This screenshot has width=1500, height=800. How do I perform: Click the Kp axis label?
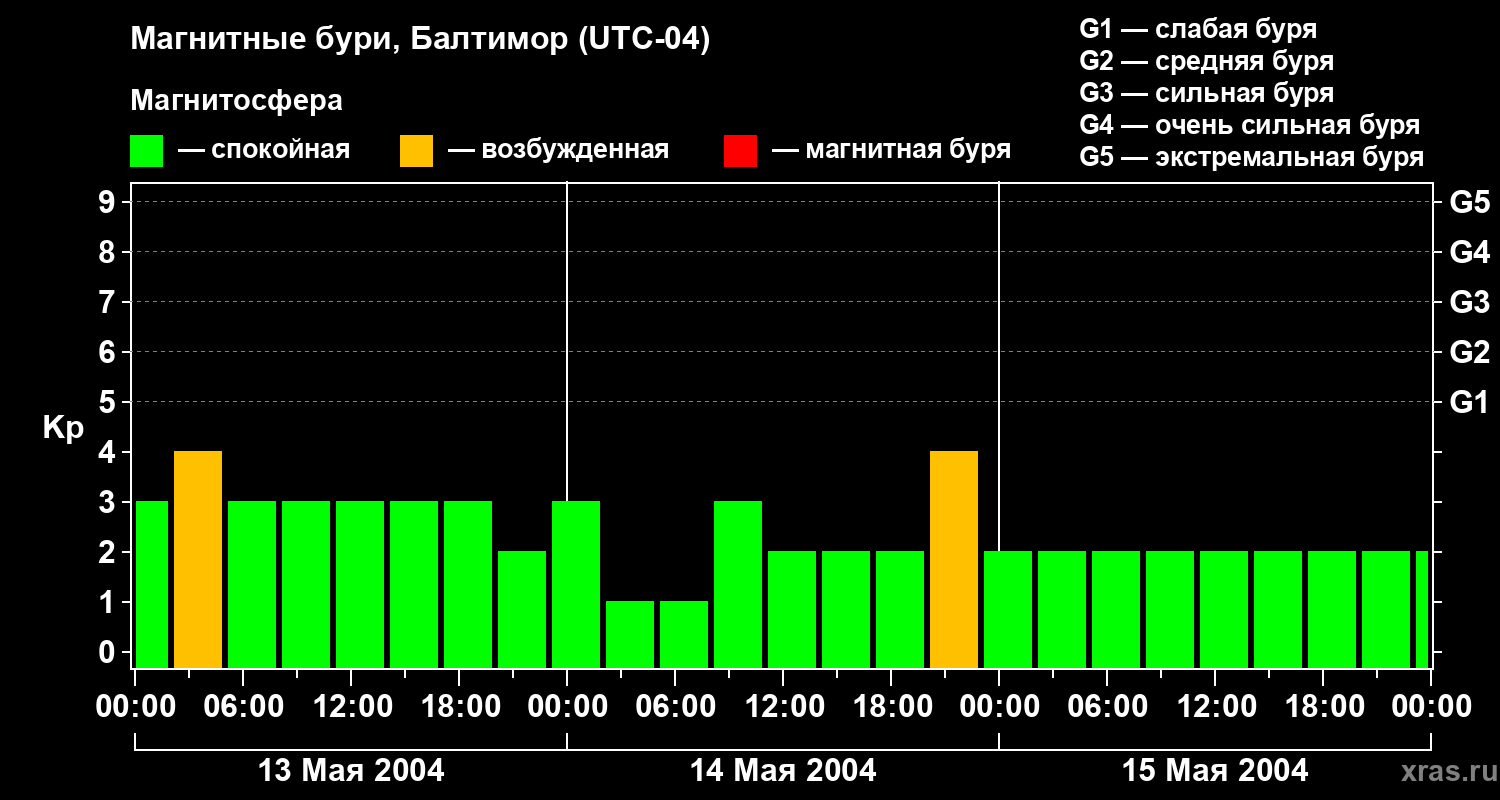click(x=63, y=428)
